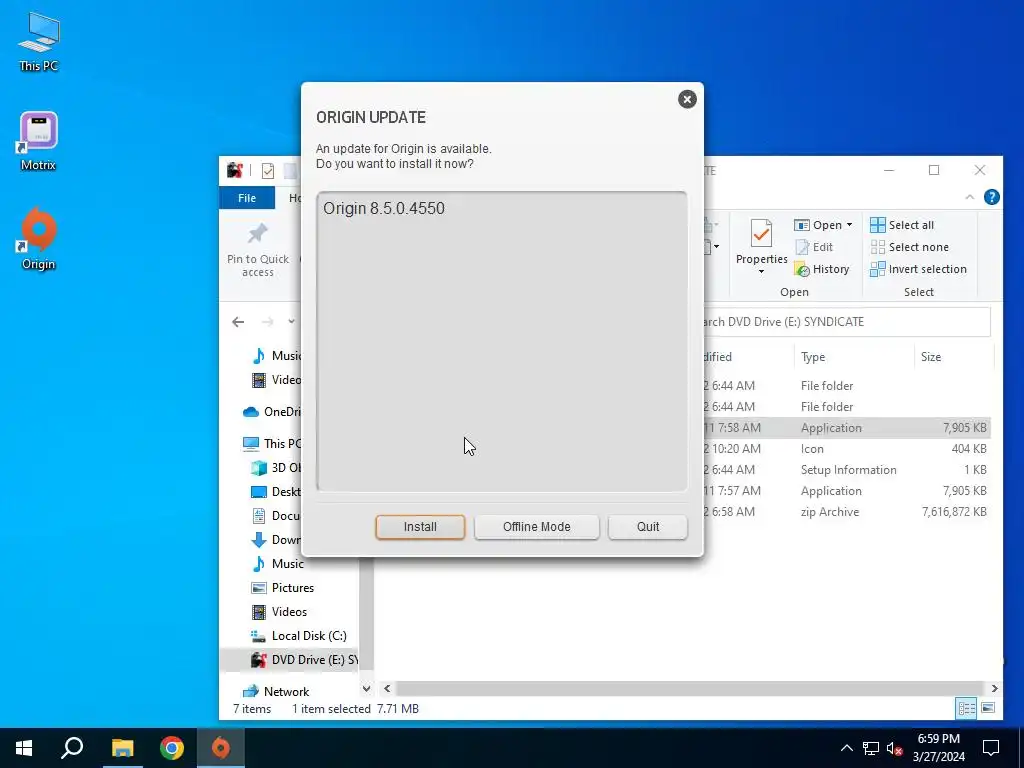Quit the Origin update dialog
Image resolution: width=1024 pixels, height=768 pixels.
647,527
